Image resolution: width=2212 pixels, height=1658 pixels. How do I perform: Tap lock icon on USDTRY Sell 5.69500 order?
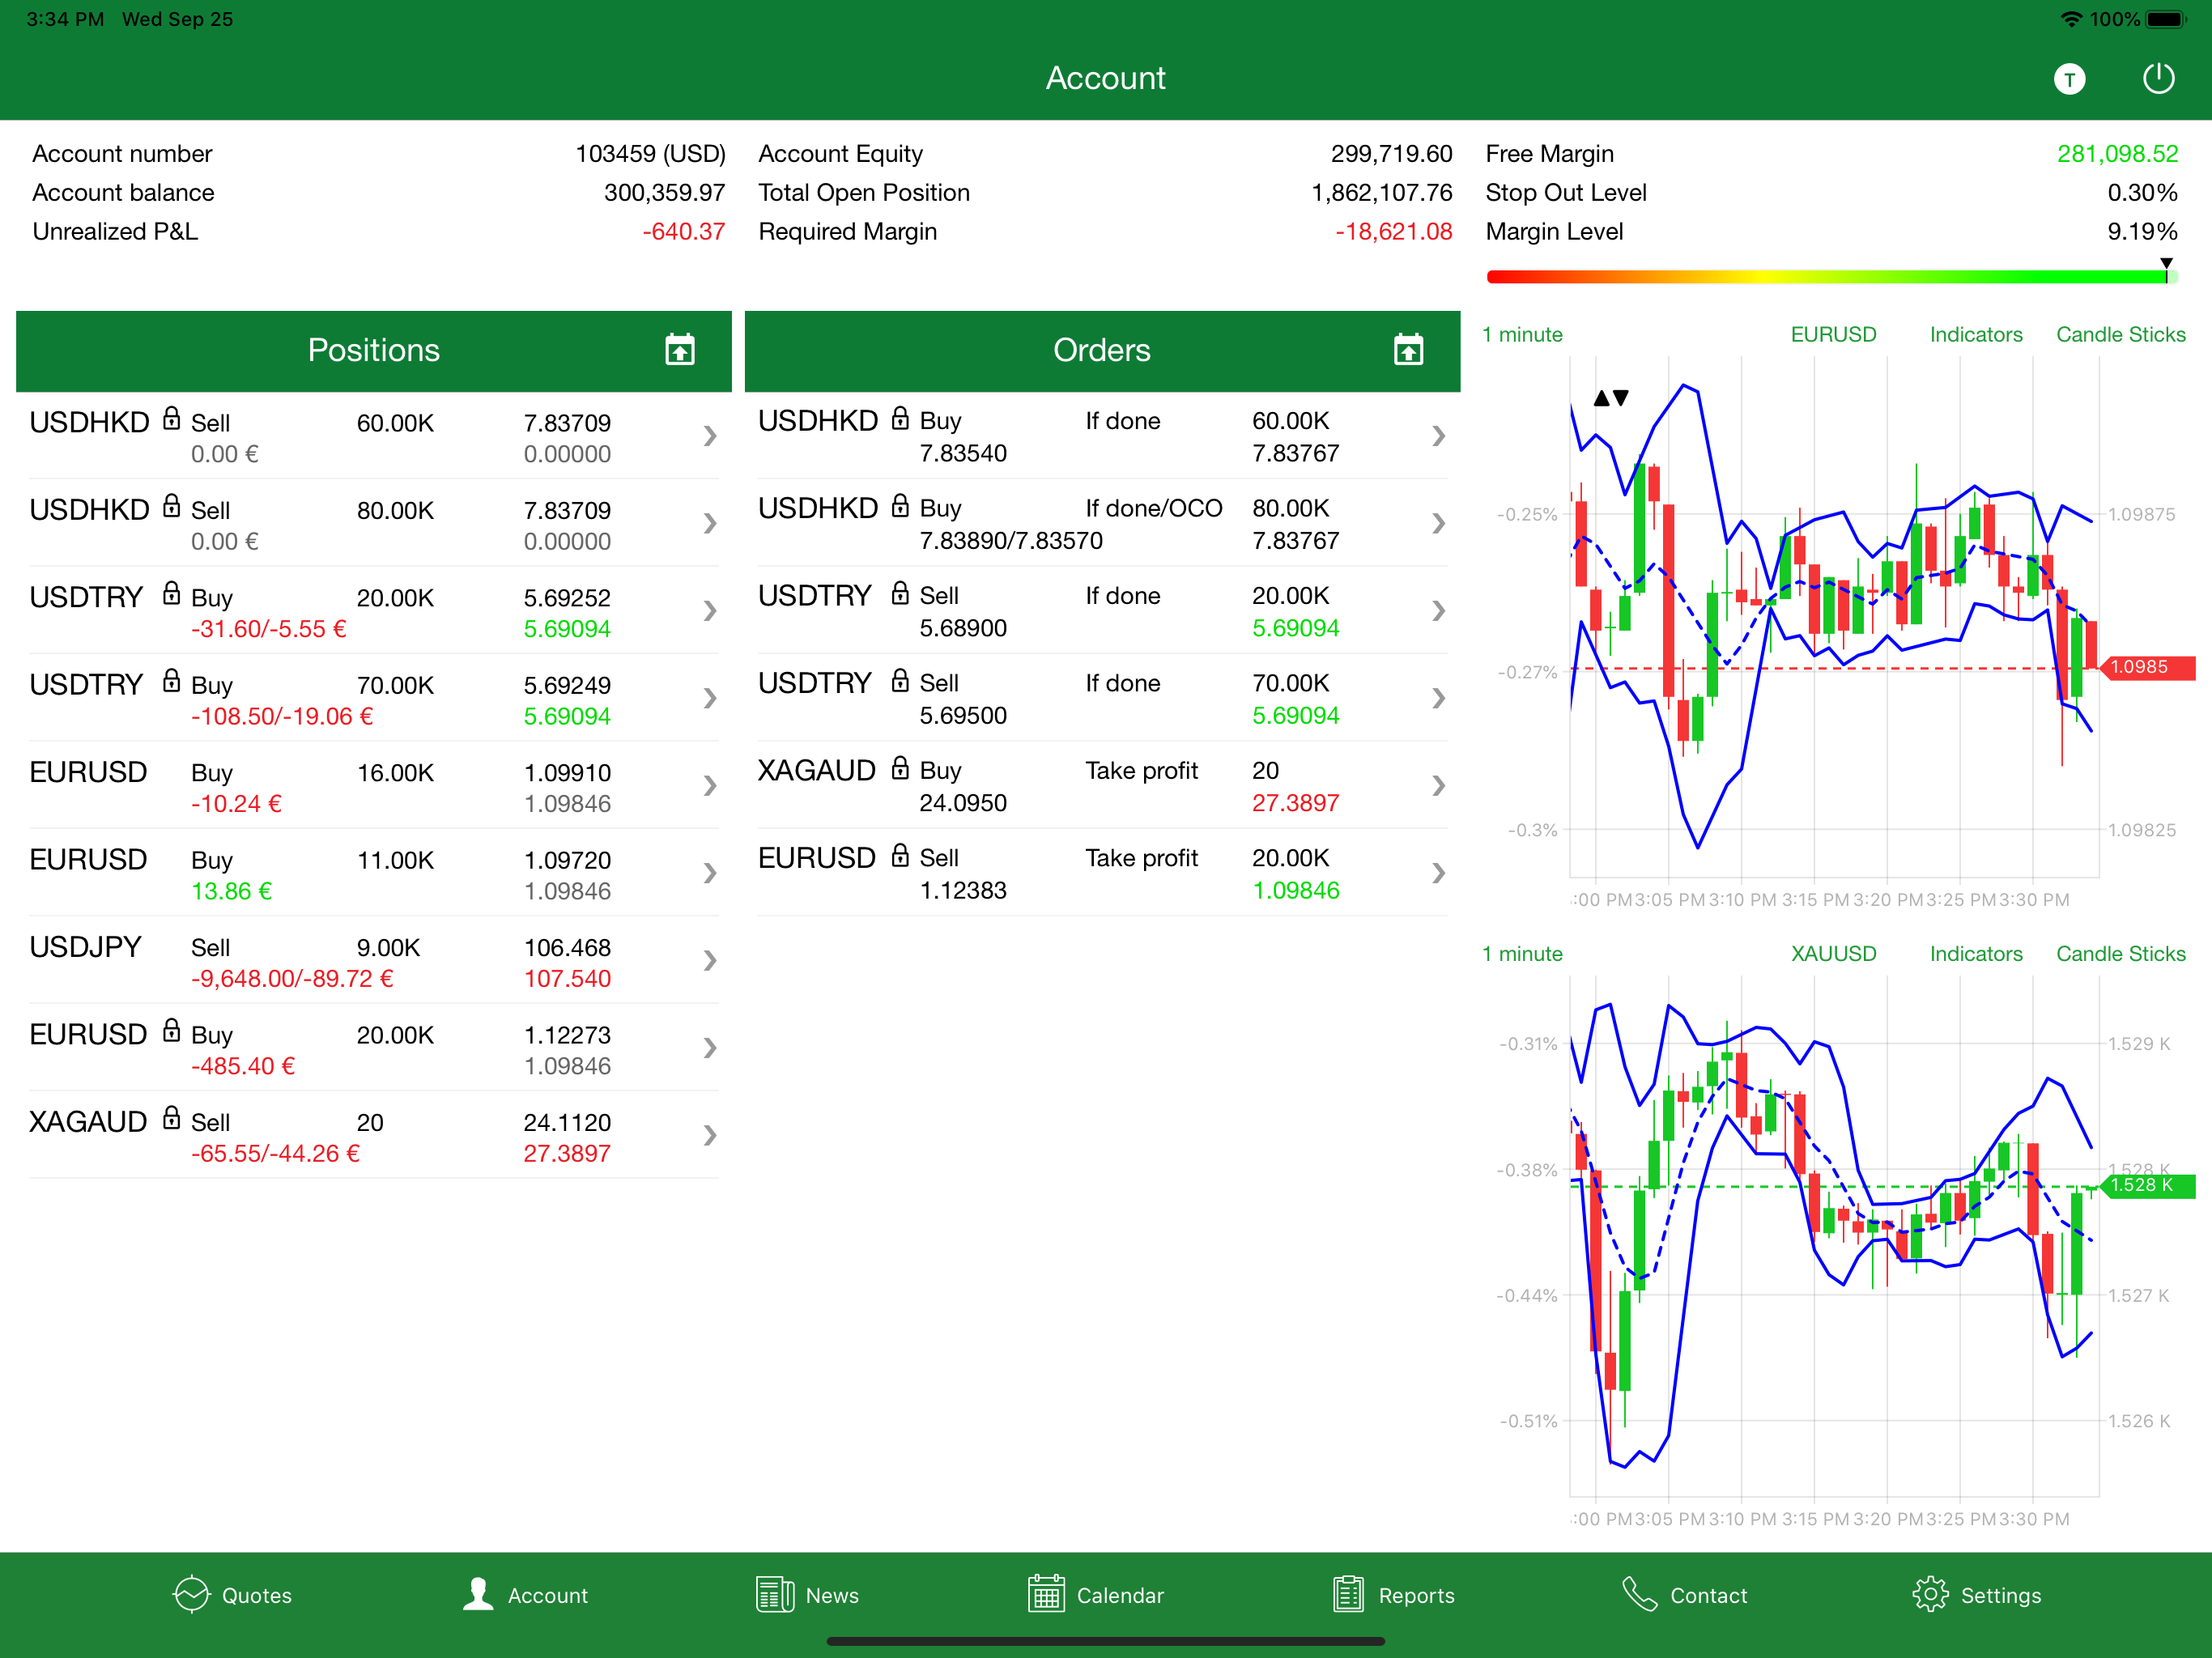tap(900, 681)
